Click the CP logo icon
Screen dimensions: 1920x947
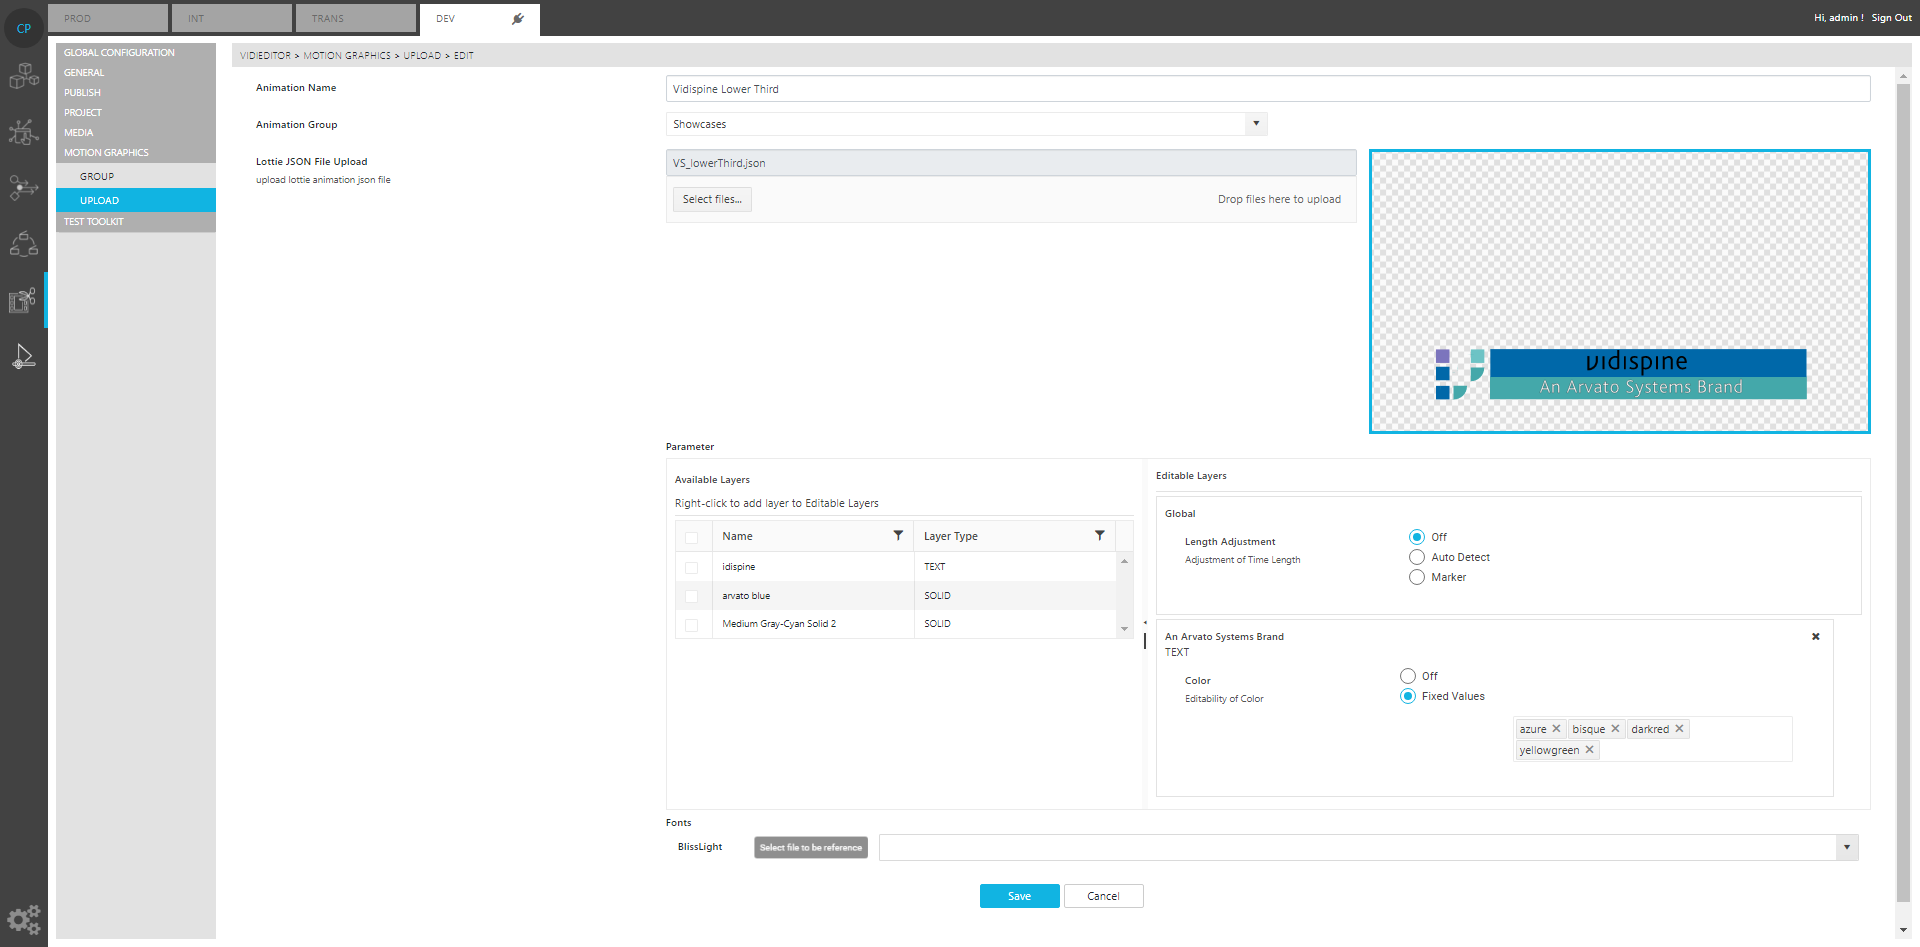pos(23,28)
